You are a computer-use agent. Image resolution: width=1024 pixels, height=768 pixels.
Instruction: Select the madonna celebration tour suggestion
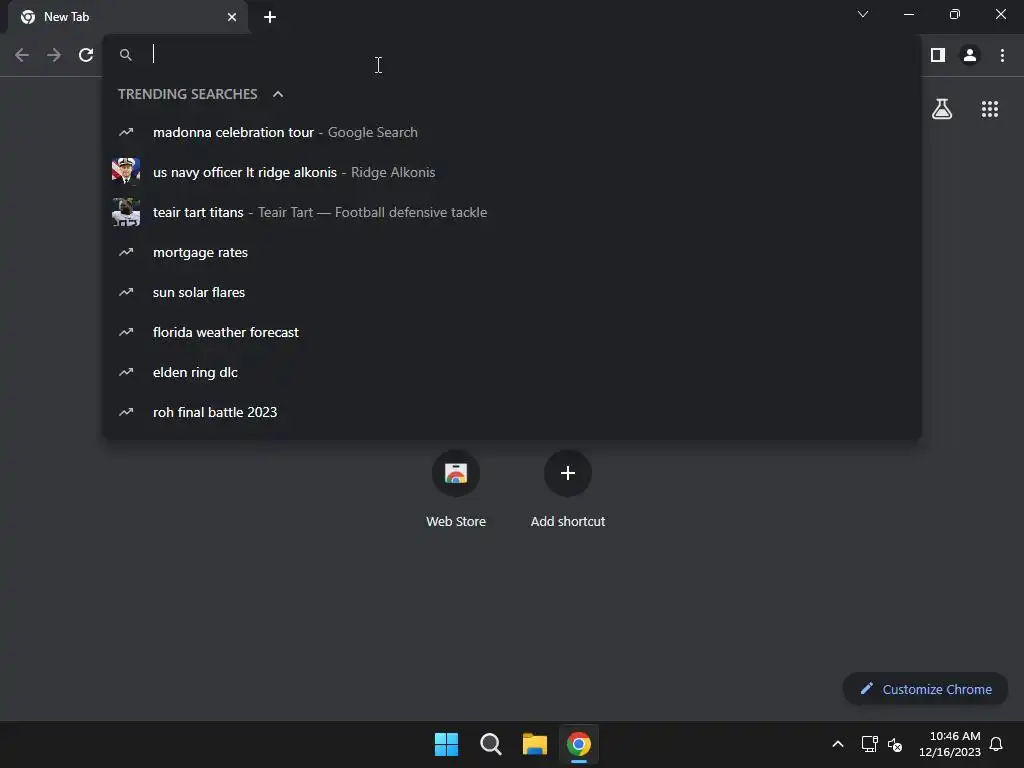tap(512, 132)
